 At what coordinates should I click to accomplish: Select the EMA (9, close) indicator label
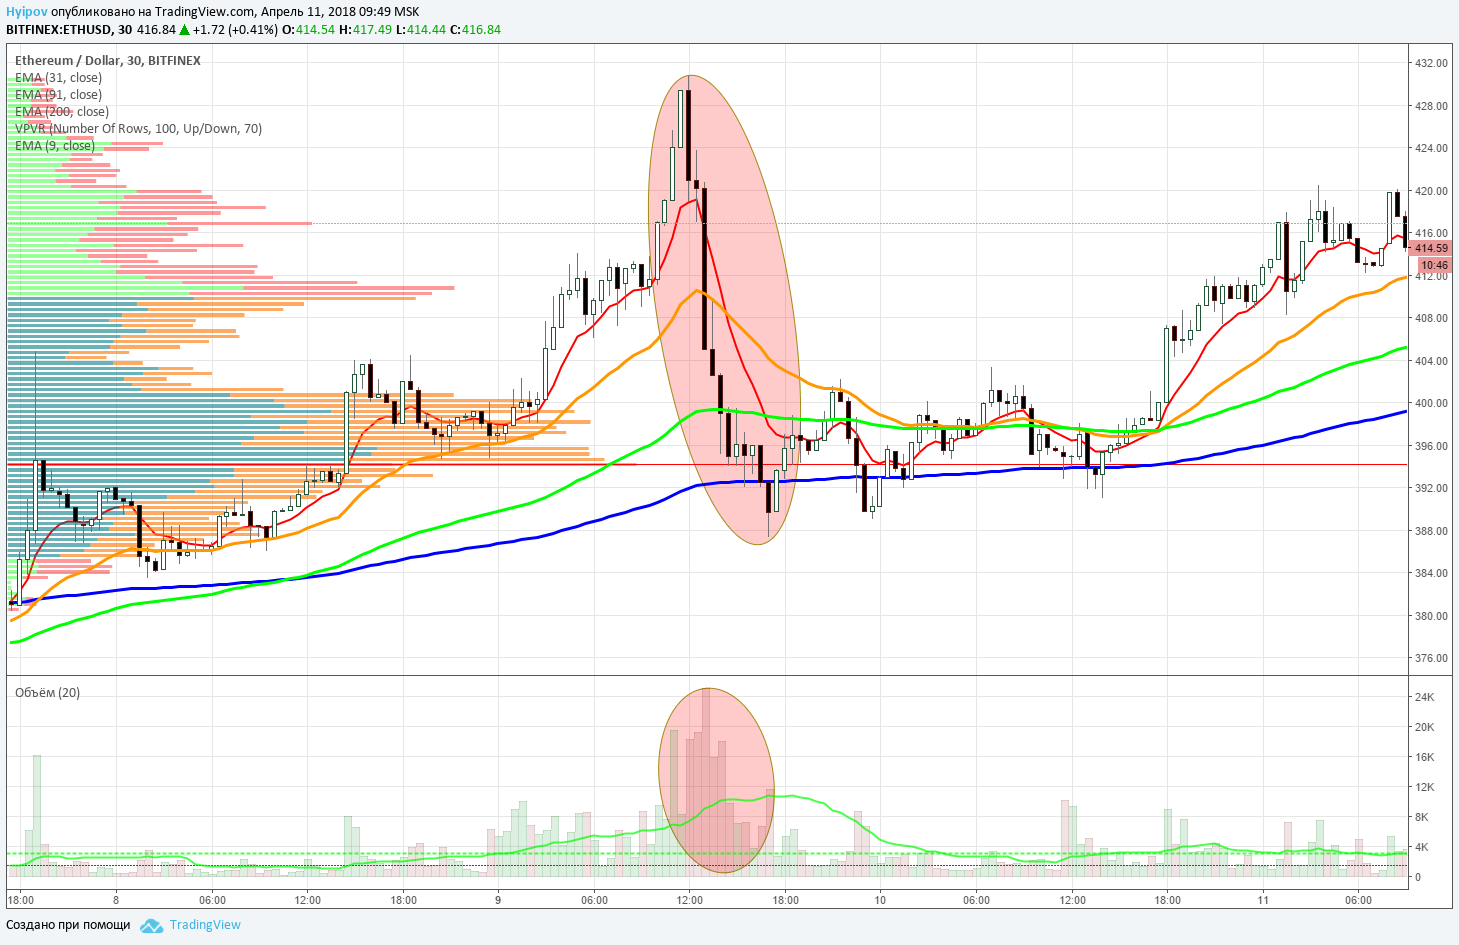click(x=55, y=146)
